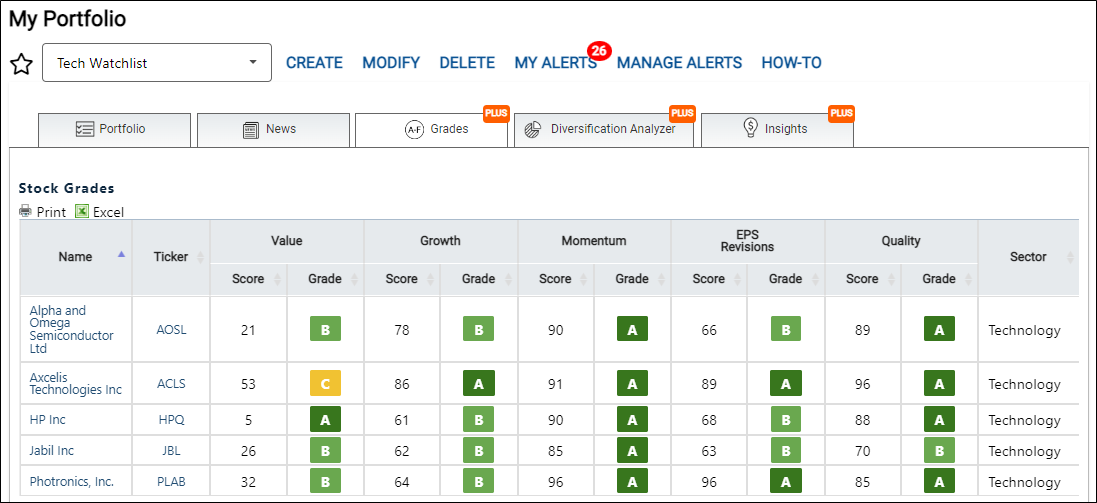Screen dimensions: 1097x503
Task: Sort by Growth Score column
Action: [402, 278]
